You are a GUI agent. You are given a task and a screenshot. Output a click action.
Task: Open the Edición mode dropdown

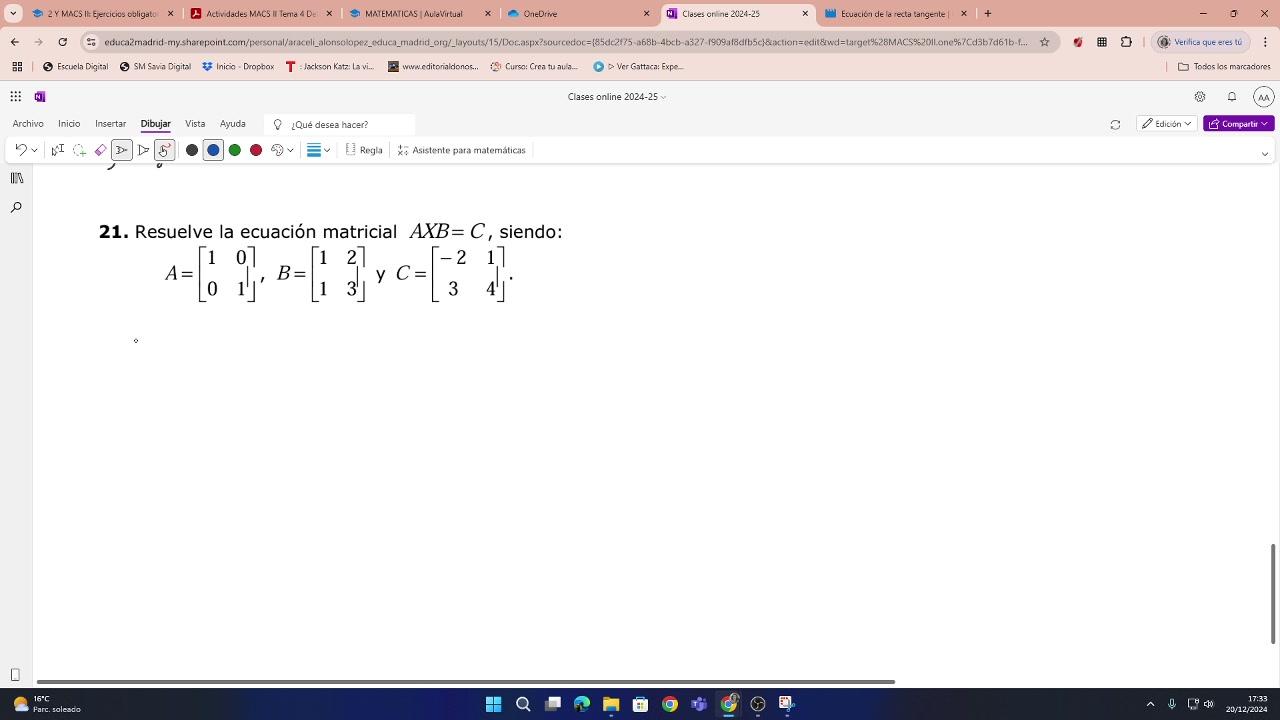1167,124
